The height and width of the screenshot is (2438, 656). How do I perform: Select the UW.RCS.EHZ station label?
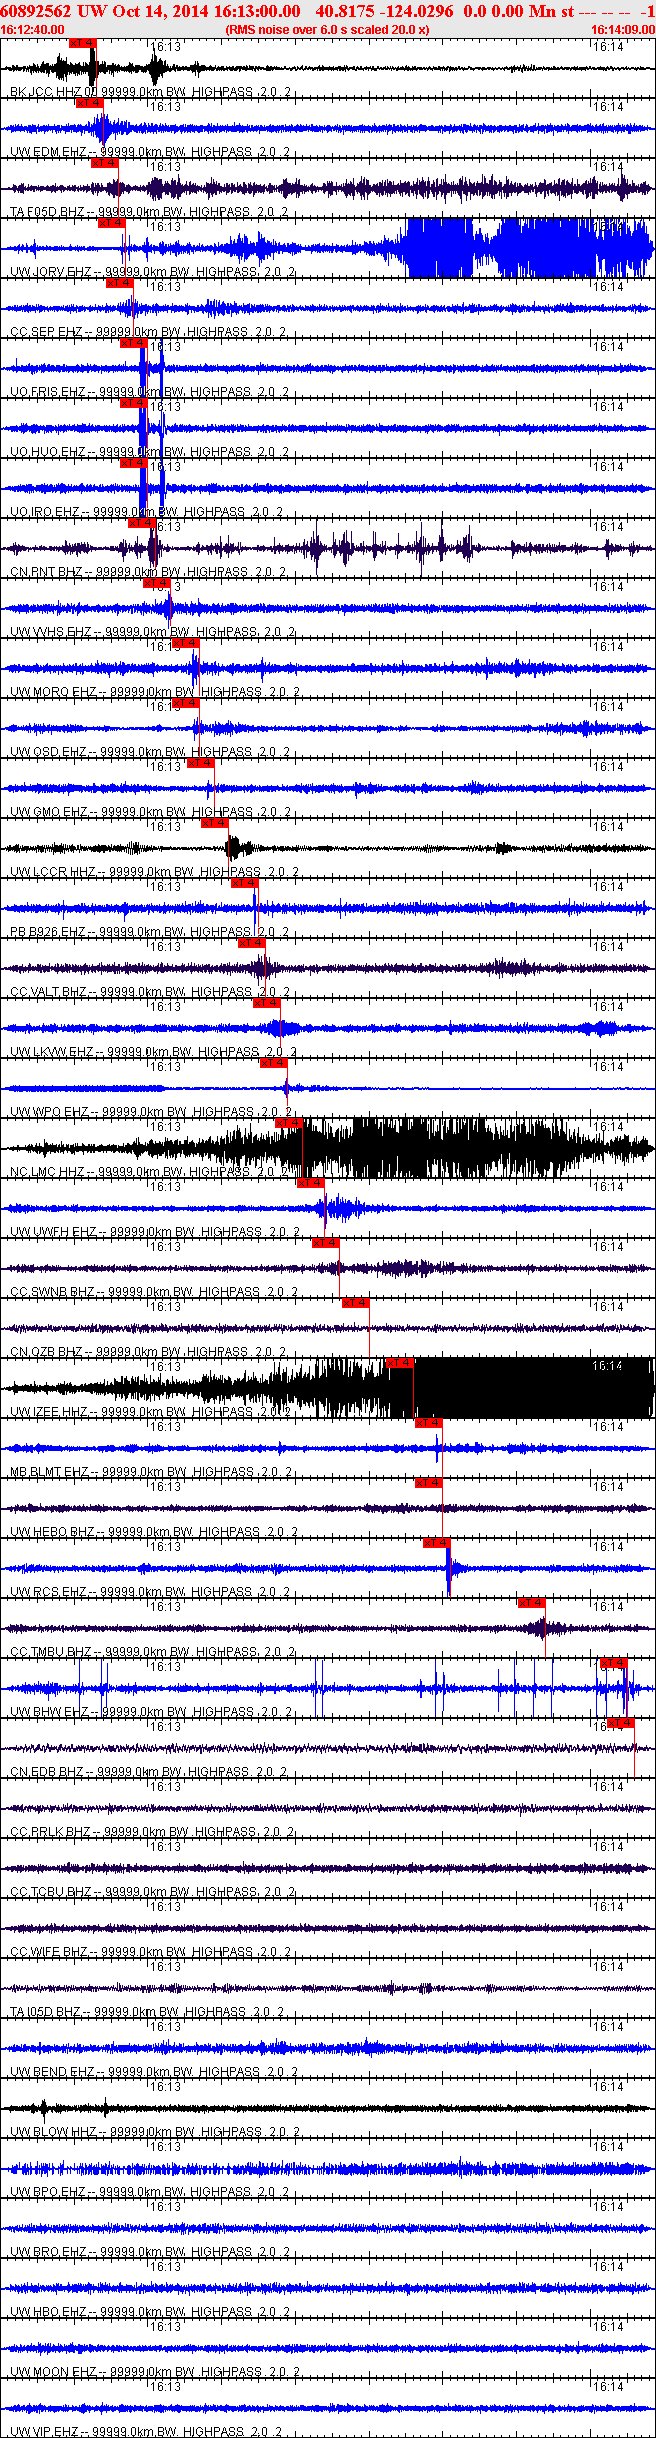(x=48, y=1592)
